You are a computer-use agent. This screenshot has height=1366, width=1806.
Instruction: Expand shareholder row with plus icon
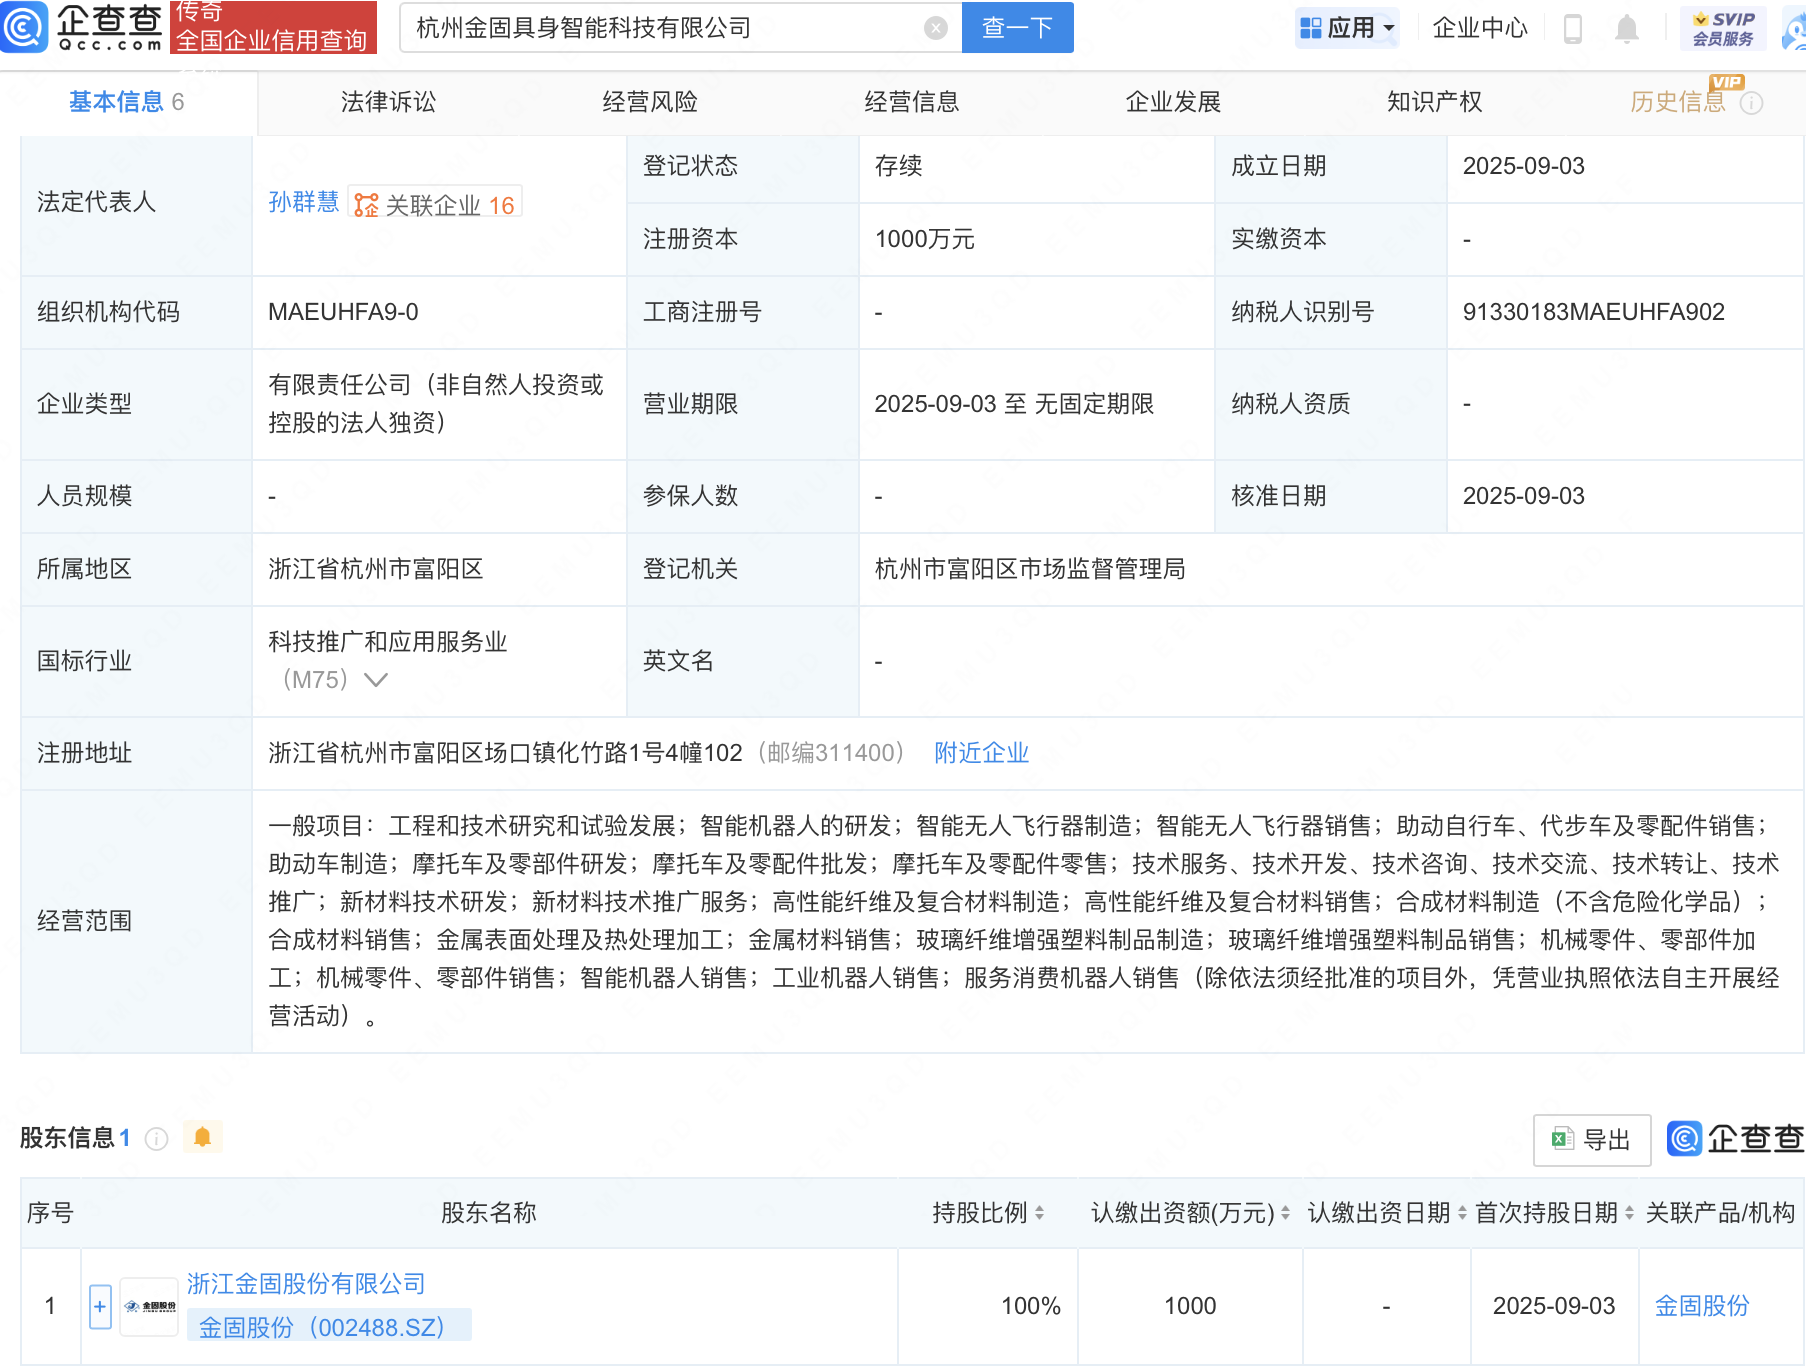click(x=100, y=1306)
